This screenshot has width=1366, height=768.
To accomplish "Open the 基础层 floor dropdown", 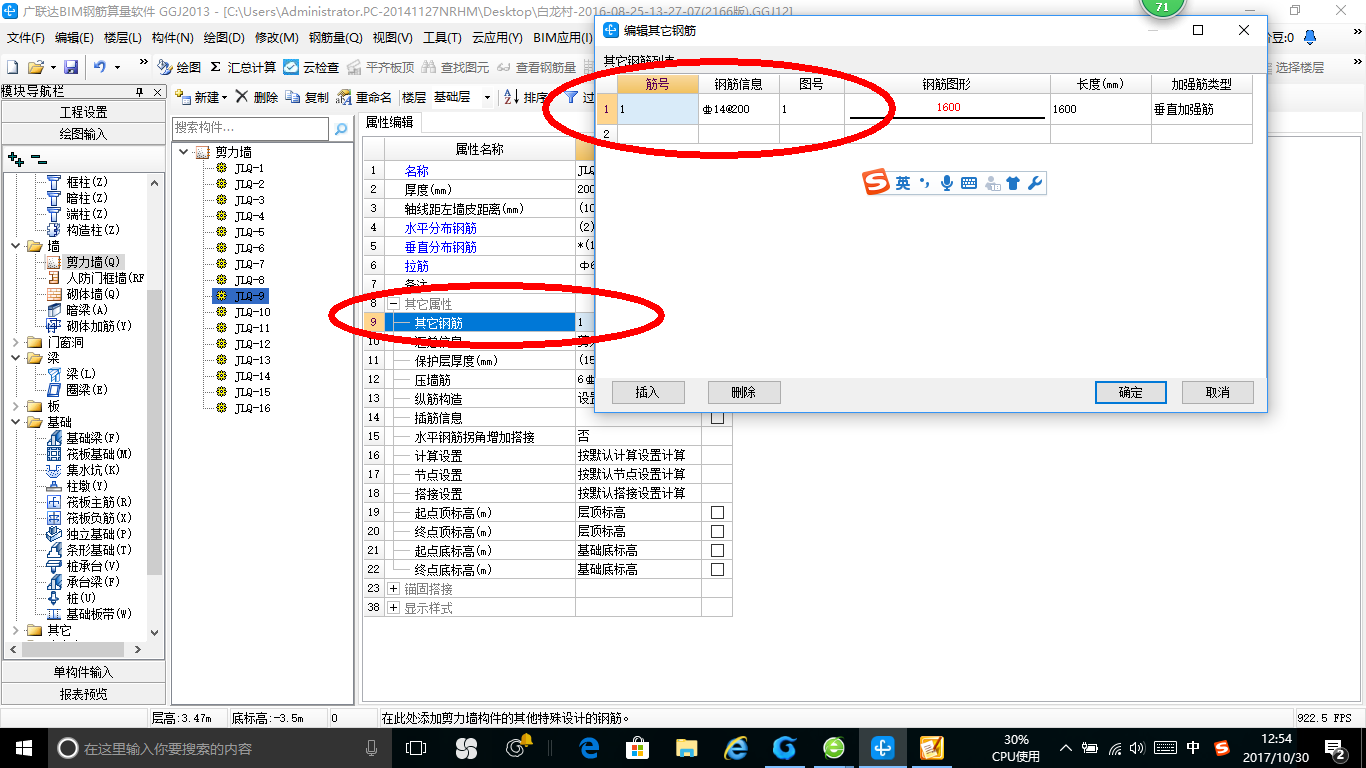I will click(487, 97).
